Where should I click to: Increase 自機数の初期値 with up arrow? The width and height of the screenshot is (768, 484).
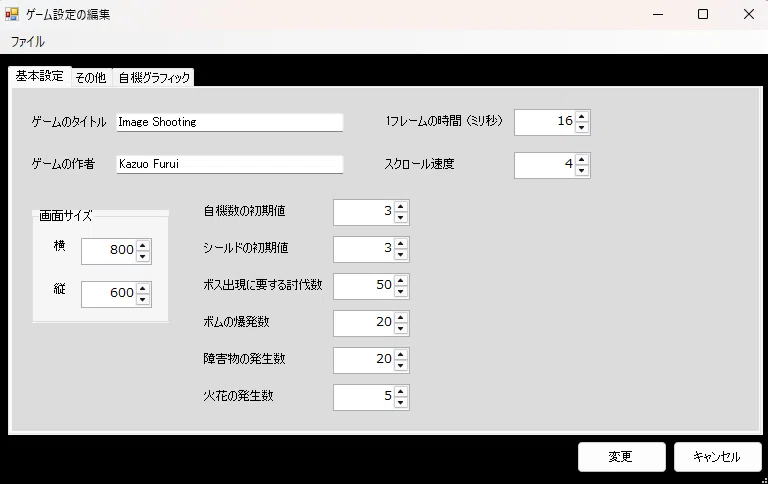[x=401, y=207]
